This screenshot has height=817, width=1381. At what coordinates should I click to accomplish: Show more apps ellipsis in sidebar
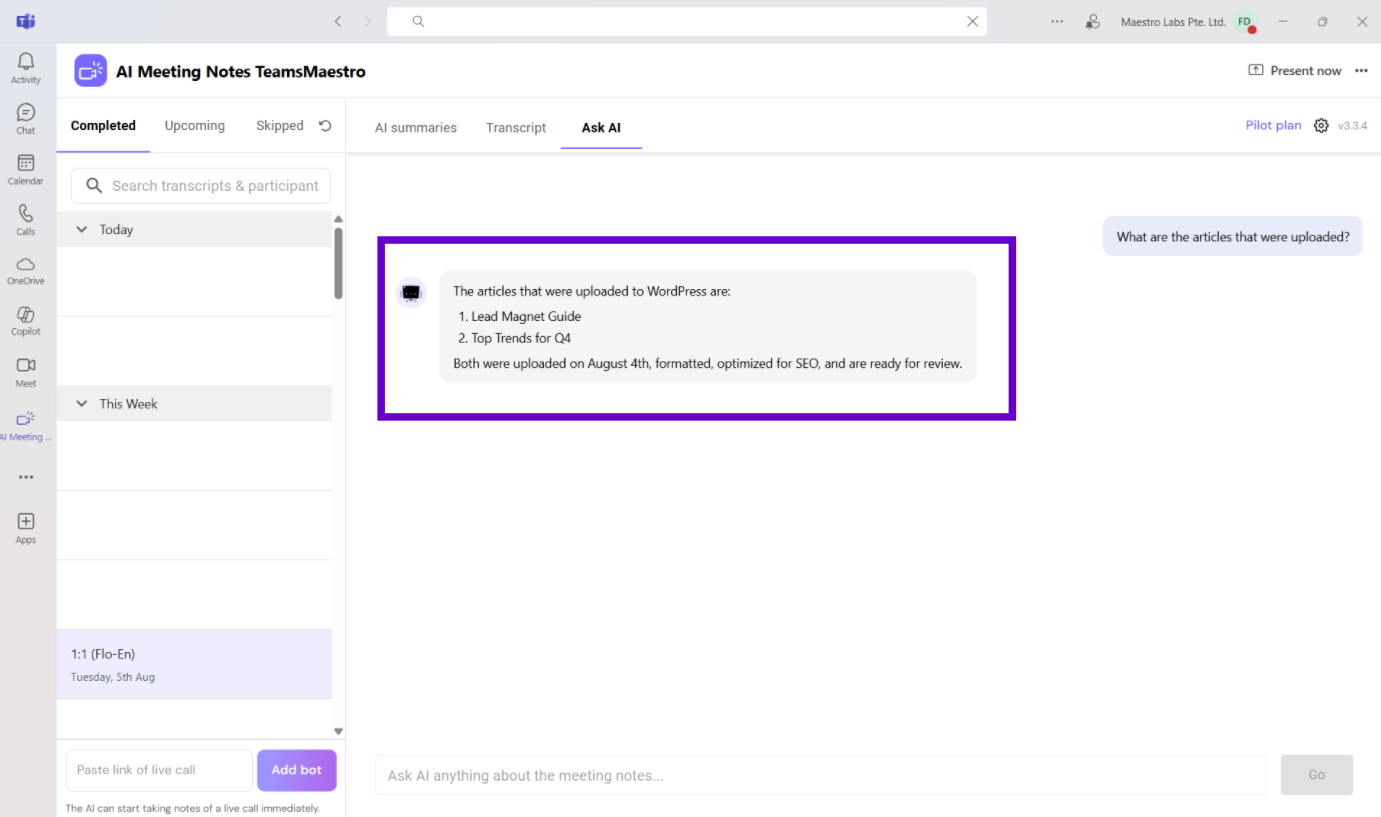pyautogui.click(x=26, y=477)
